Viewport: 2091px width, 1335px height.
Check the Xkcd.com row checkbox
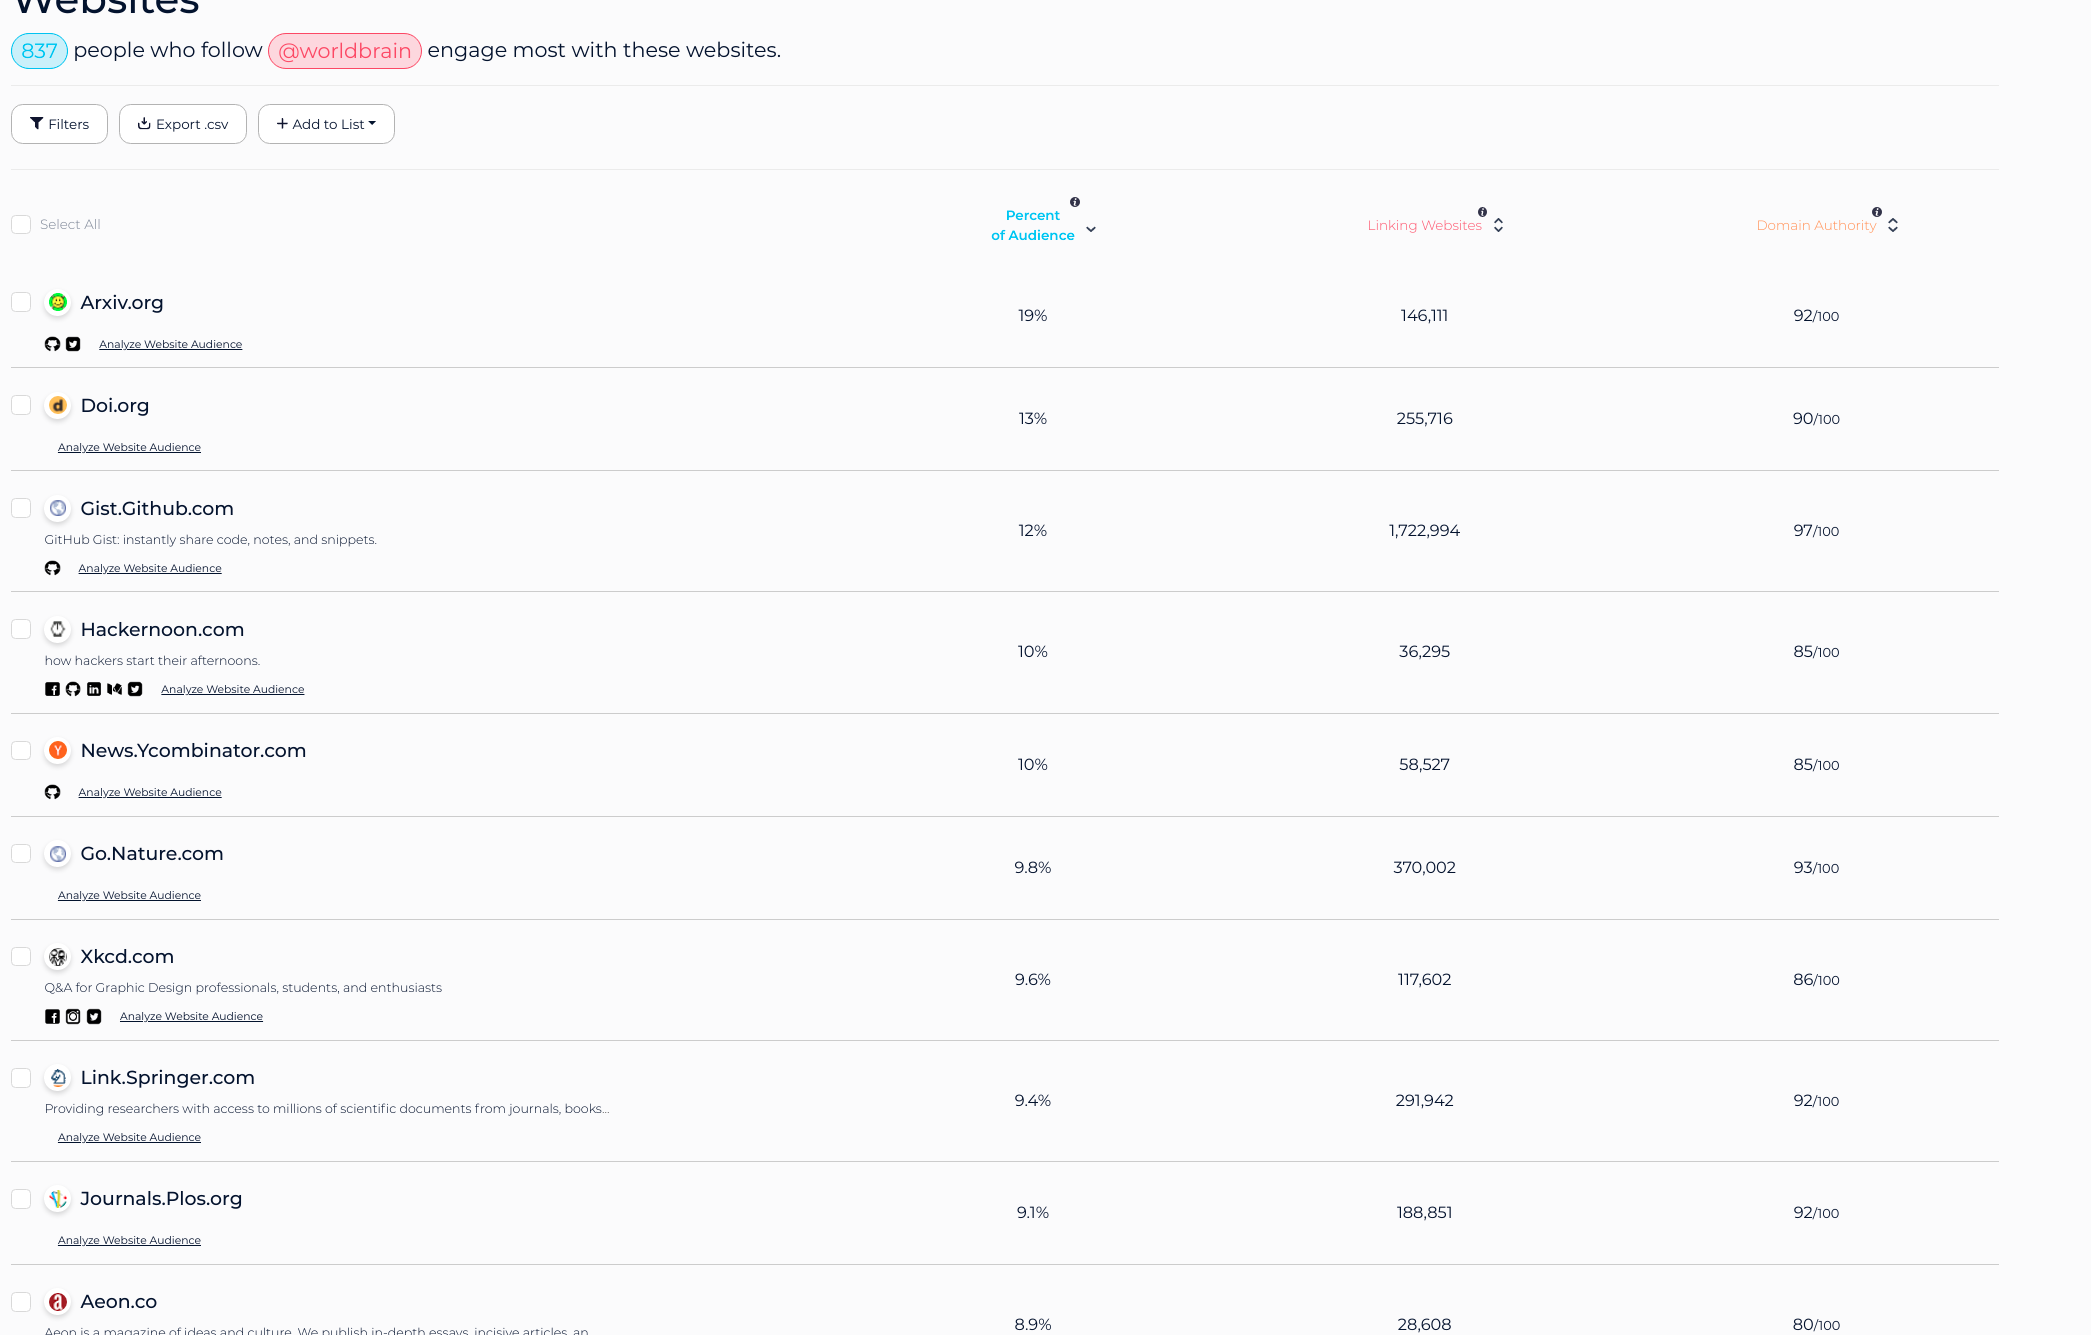(x=21, y=956)
